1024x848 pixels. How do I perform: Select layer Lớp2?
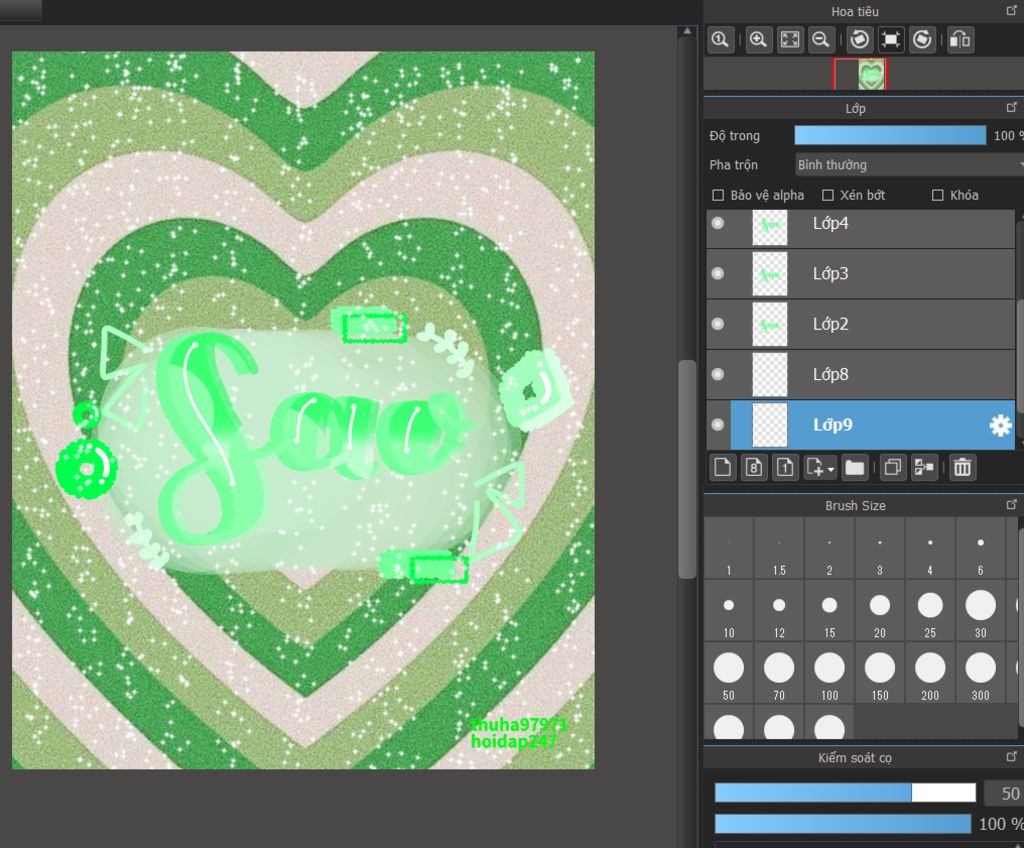pos(861,325)
